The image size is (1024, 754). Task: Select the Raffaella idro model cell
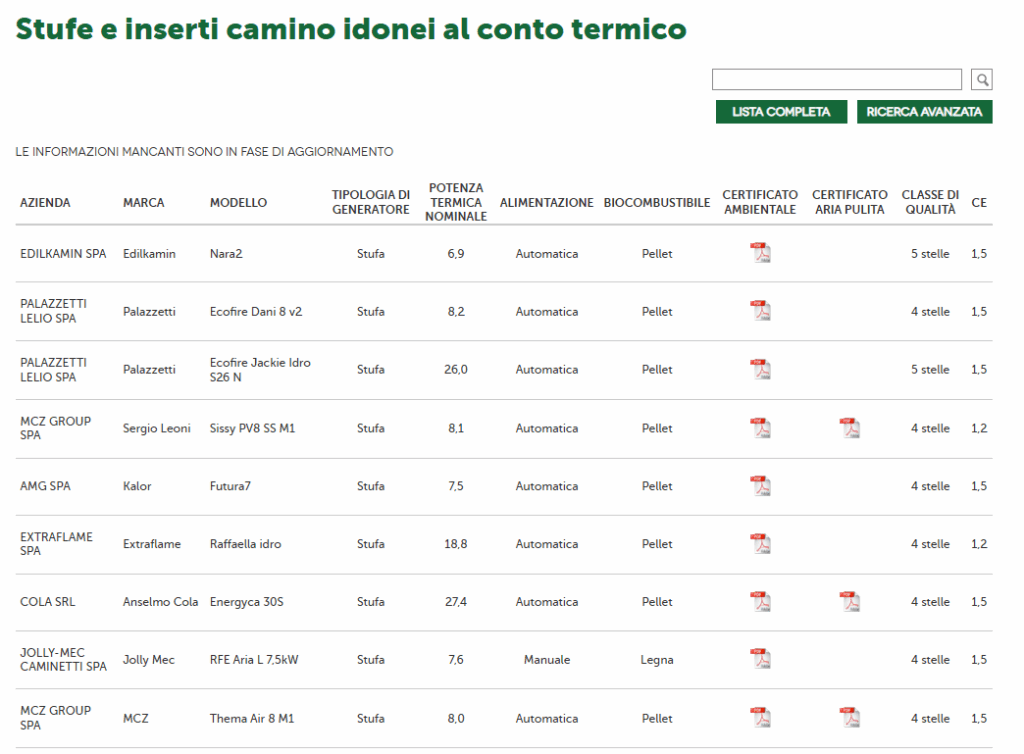coord(246,544)
